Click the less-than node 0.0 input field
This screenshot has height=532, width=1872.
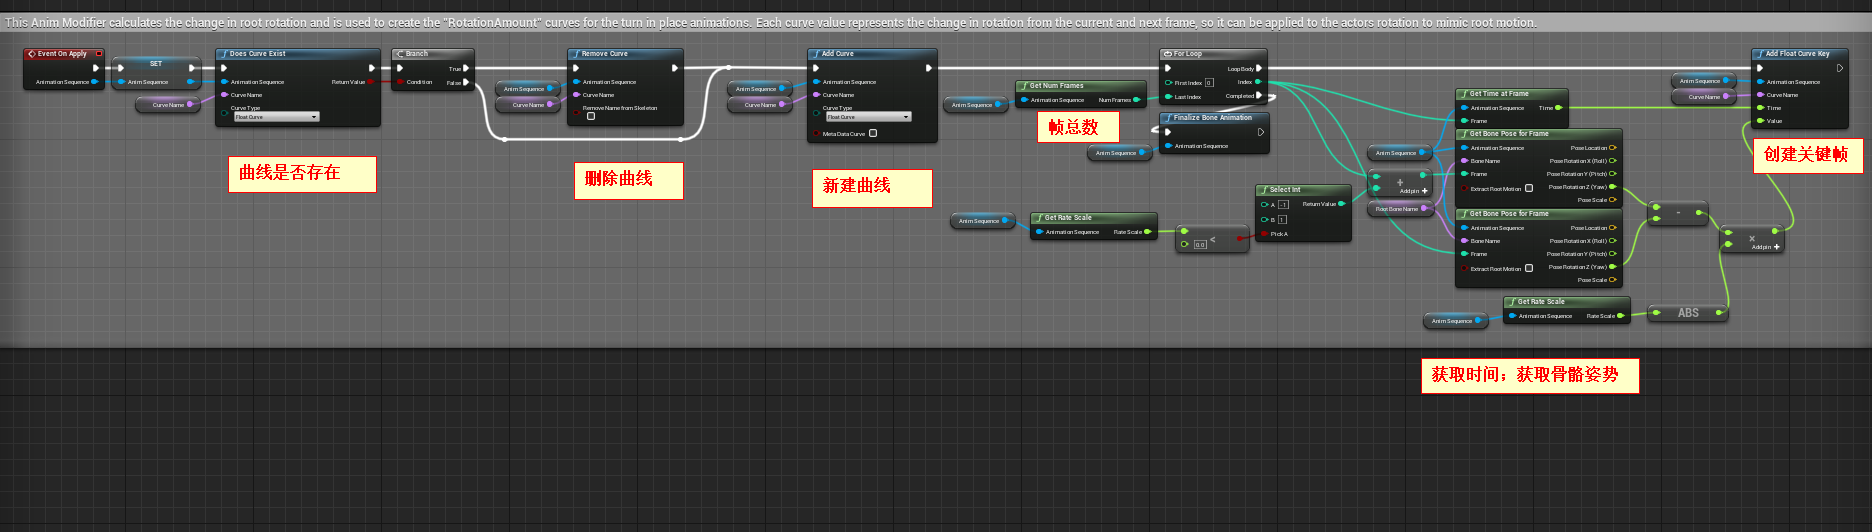coord(1200,244)
